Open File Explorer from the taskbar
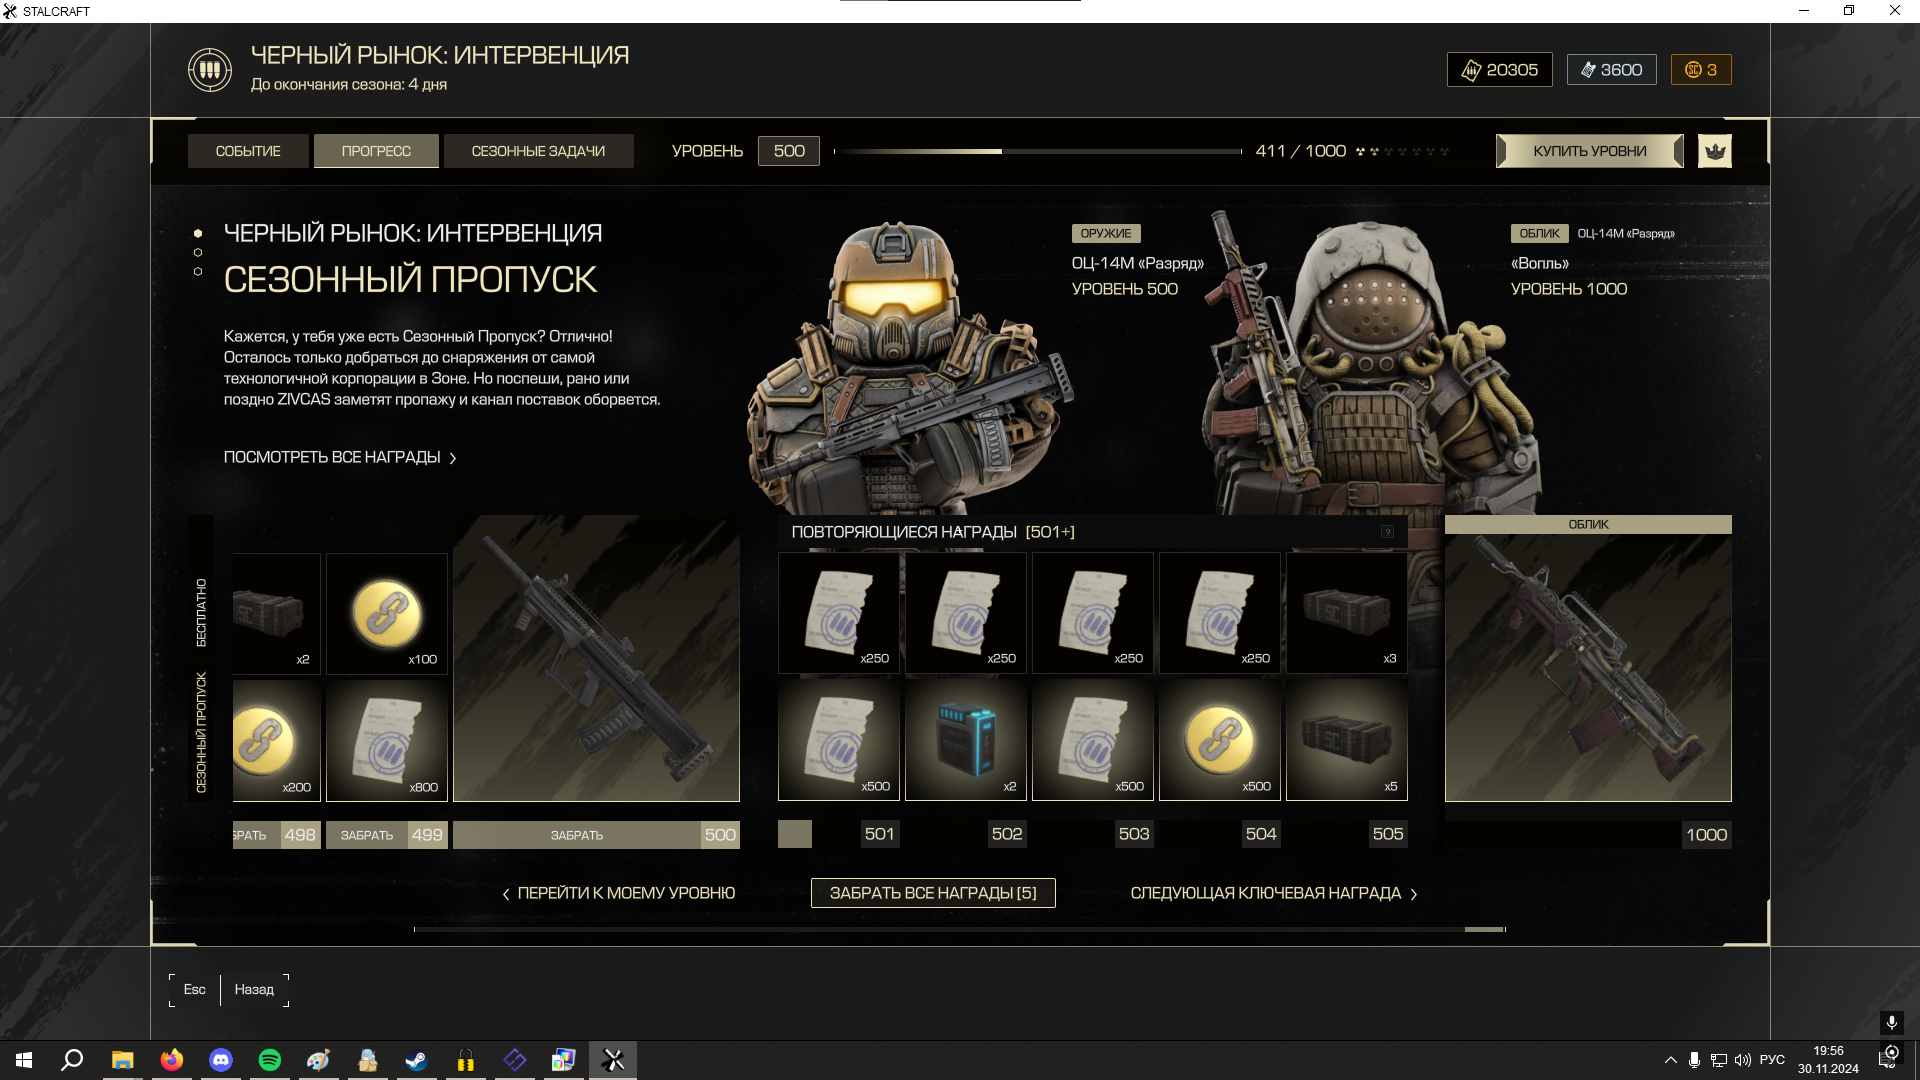1920x1080 pixels. (x=122, y=1060)
